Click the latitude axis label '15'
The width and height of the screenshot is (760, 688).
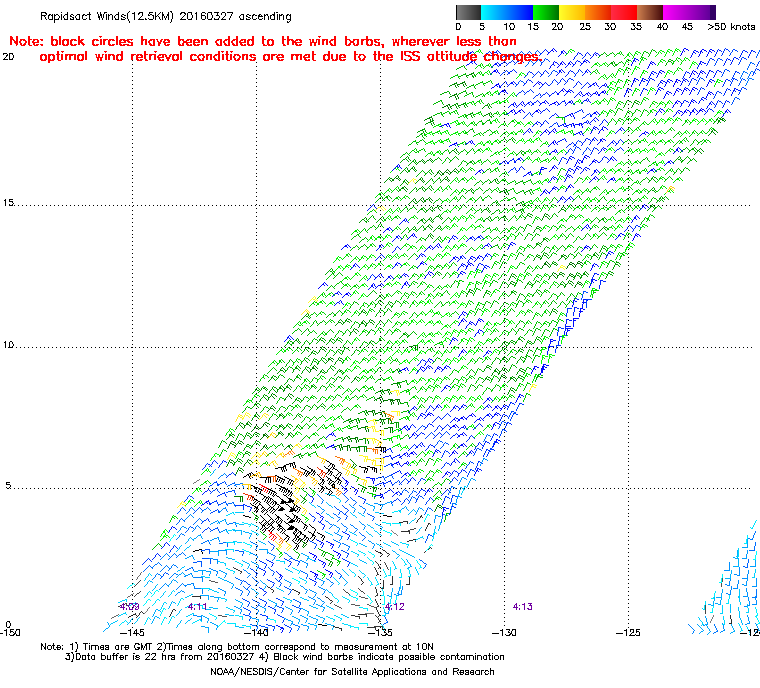tap(8, 203)
